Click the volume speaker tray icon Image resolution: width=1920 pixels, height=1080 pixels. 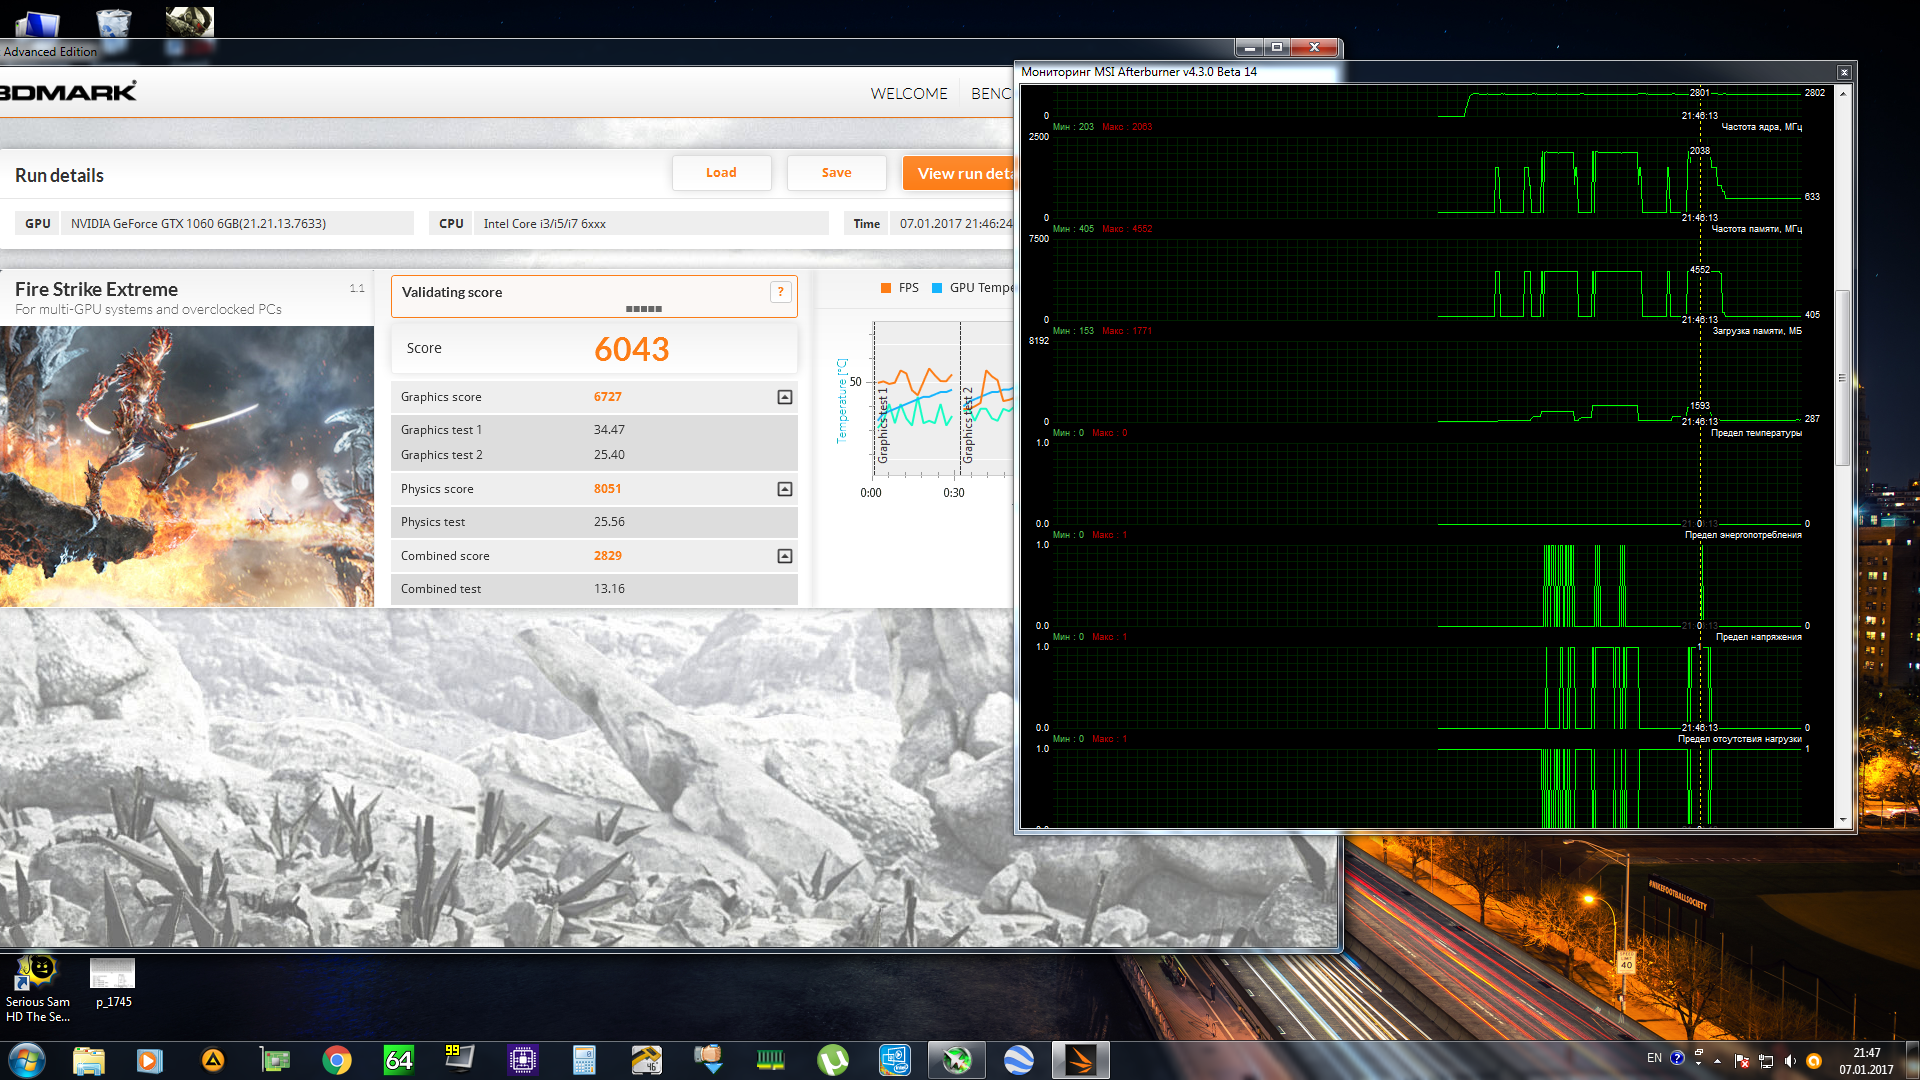click(1790, 1061)
